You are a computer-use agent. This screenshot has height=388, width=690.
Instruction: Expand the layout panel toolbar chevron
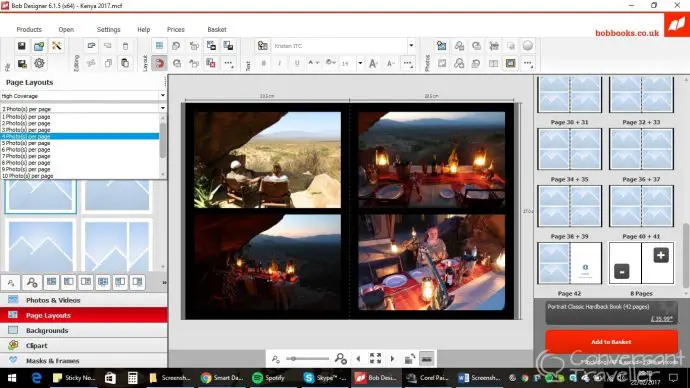click(164, 282)
